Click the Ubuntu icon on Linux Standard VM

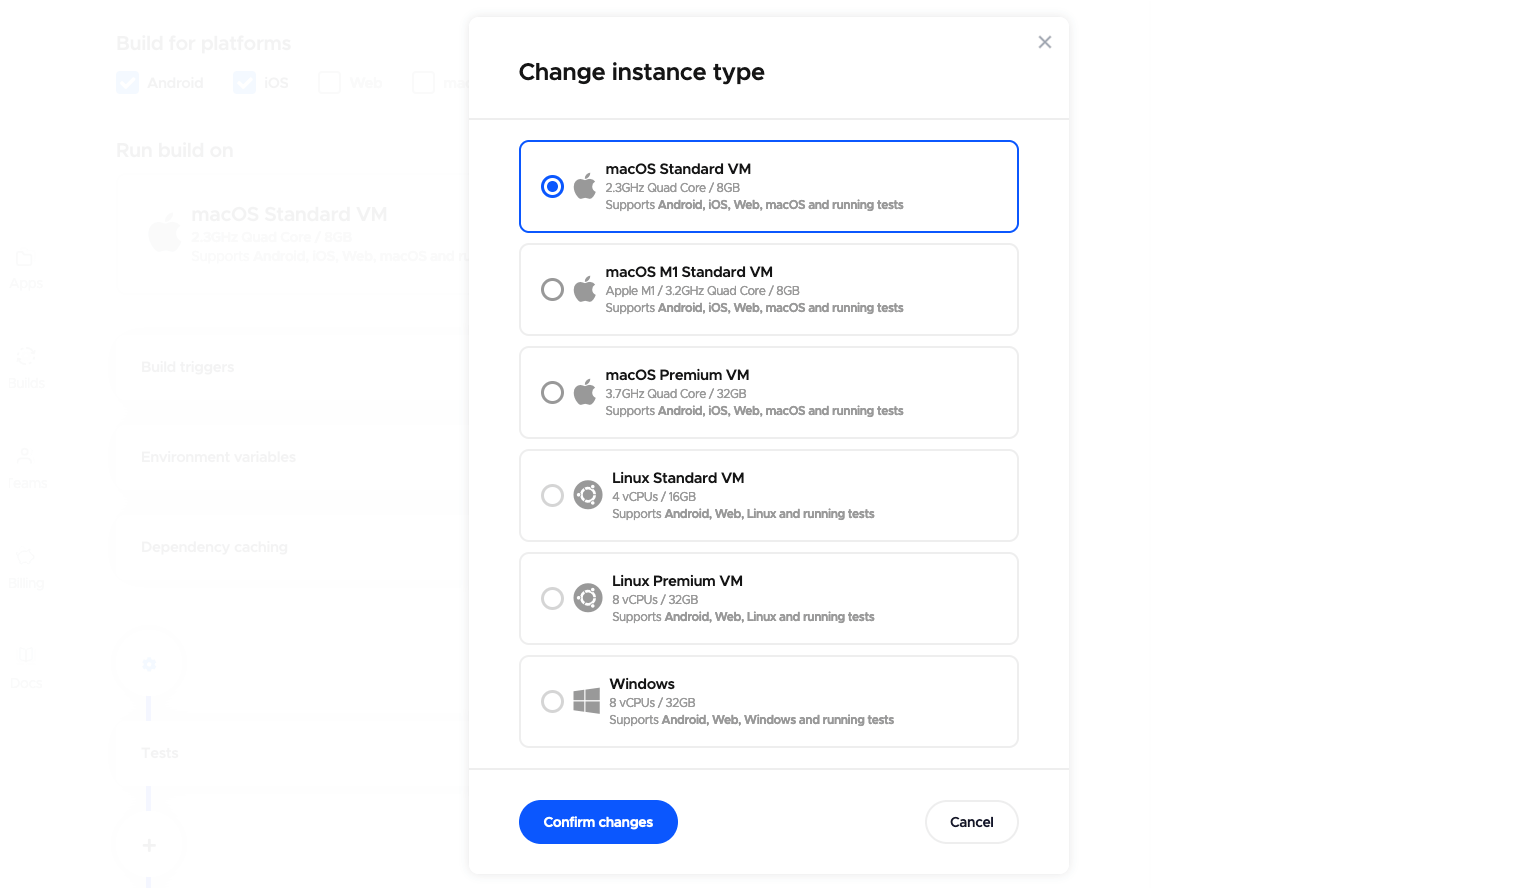(587, 494)
